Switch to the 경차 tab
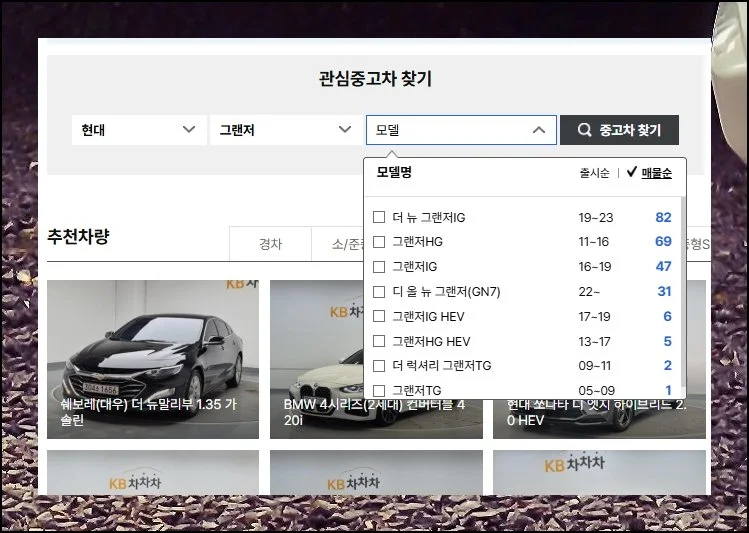This screenshot has width=749, height=533. (270, 244)
